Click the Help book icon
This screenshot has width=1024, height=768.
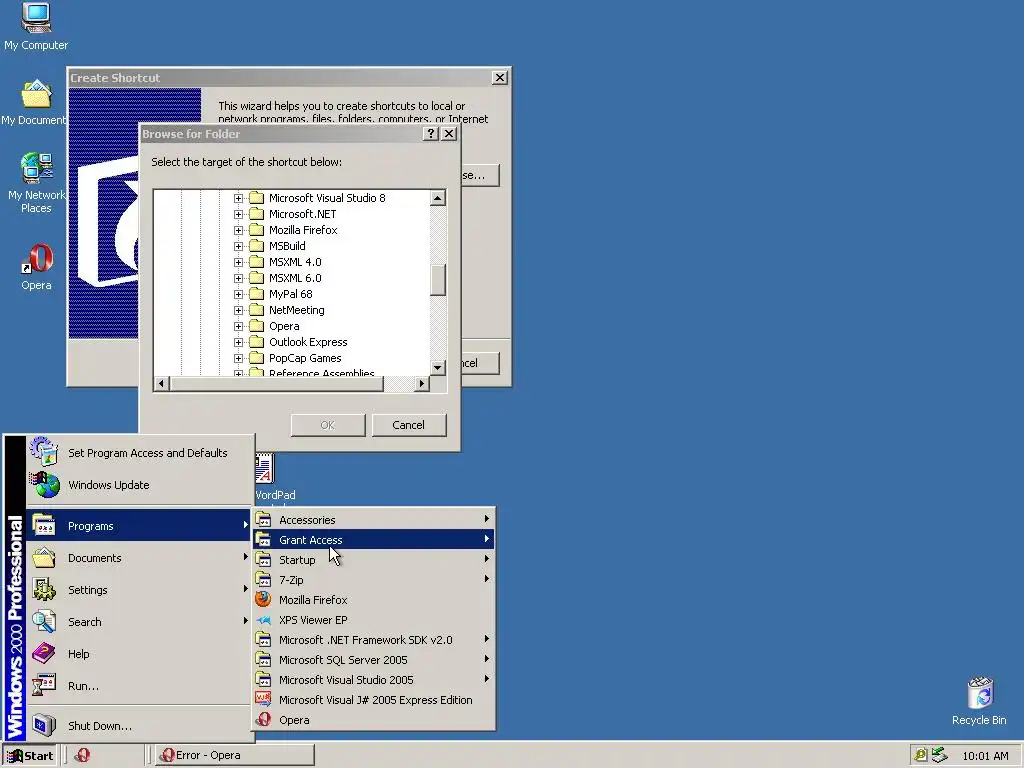[44, 653]
